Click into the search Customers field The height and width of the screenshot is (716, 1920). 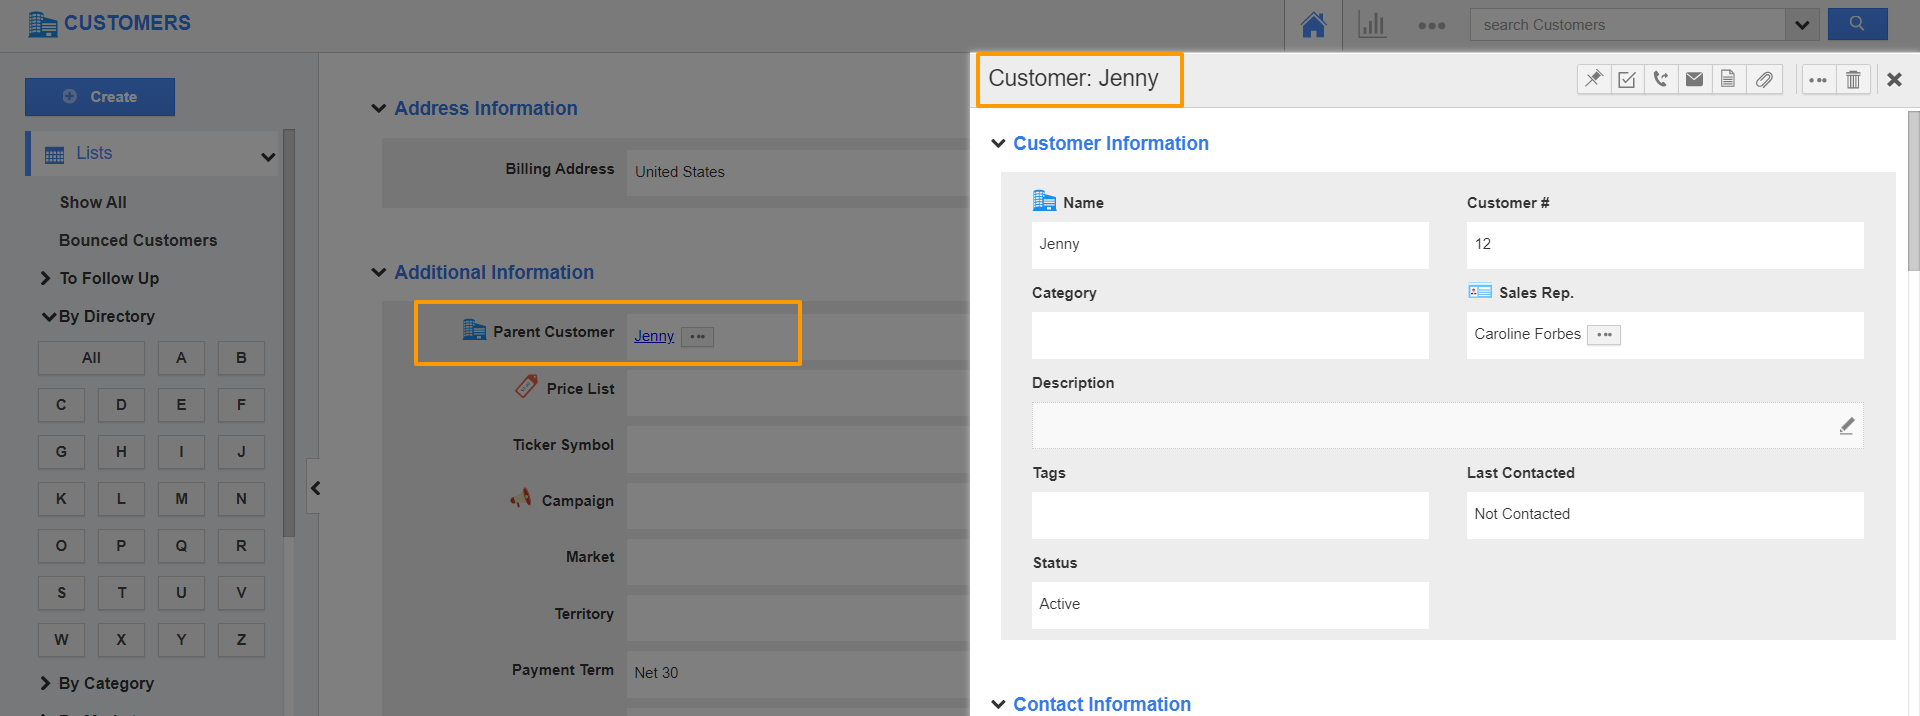coord(1626,25)
